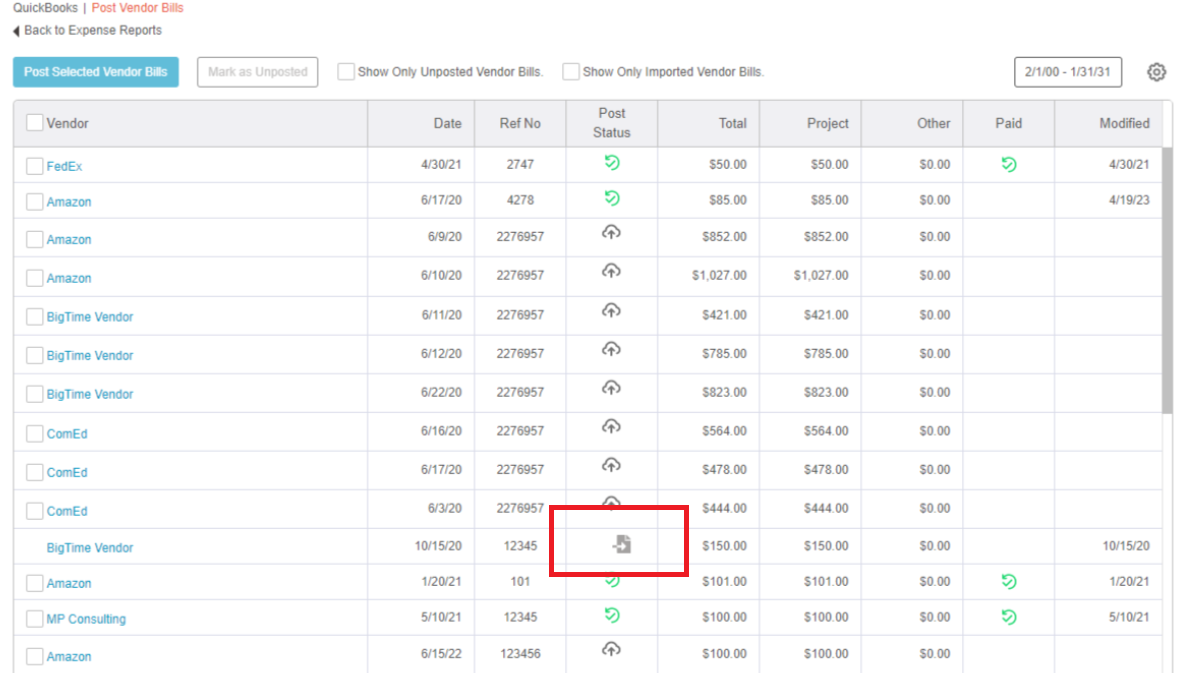Sort by Total column header
The image size is (1194, 673).
coord(733,123)
